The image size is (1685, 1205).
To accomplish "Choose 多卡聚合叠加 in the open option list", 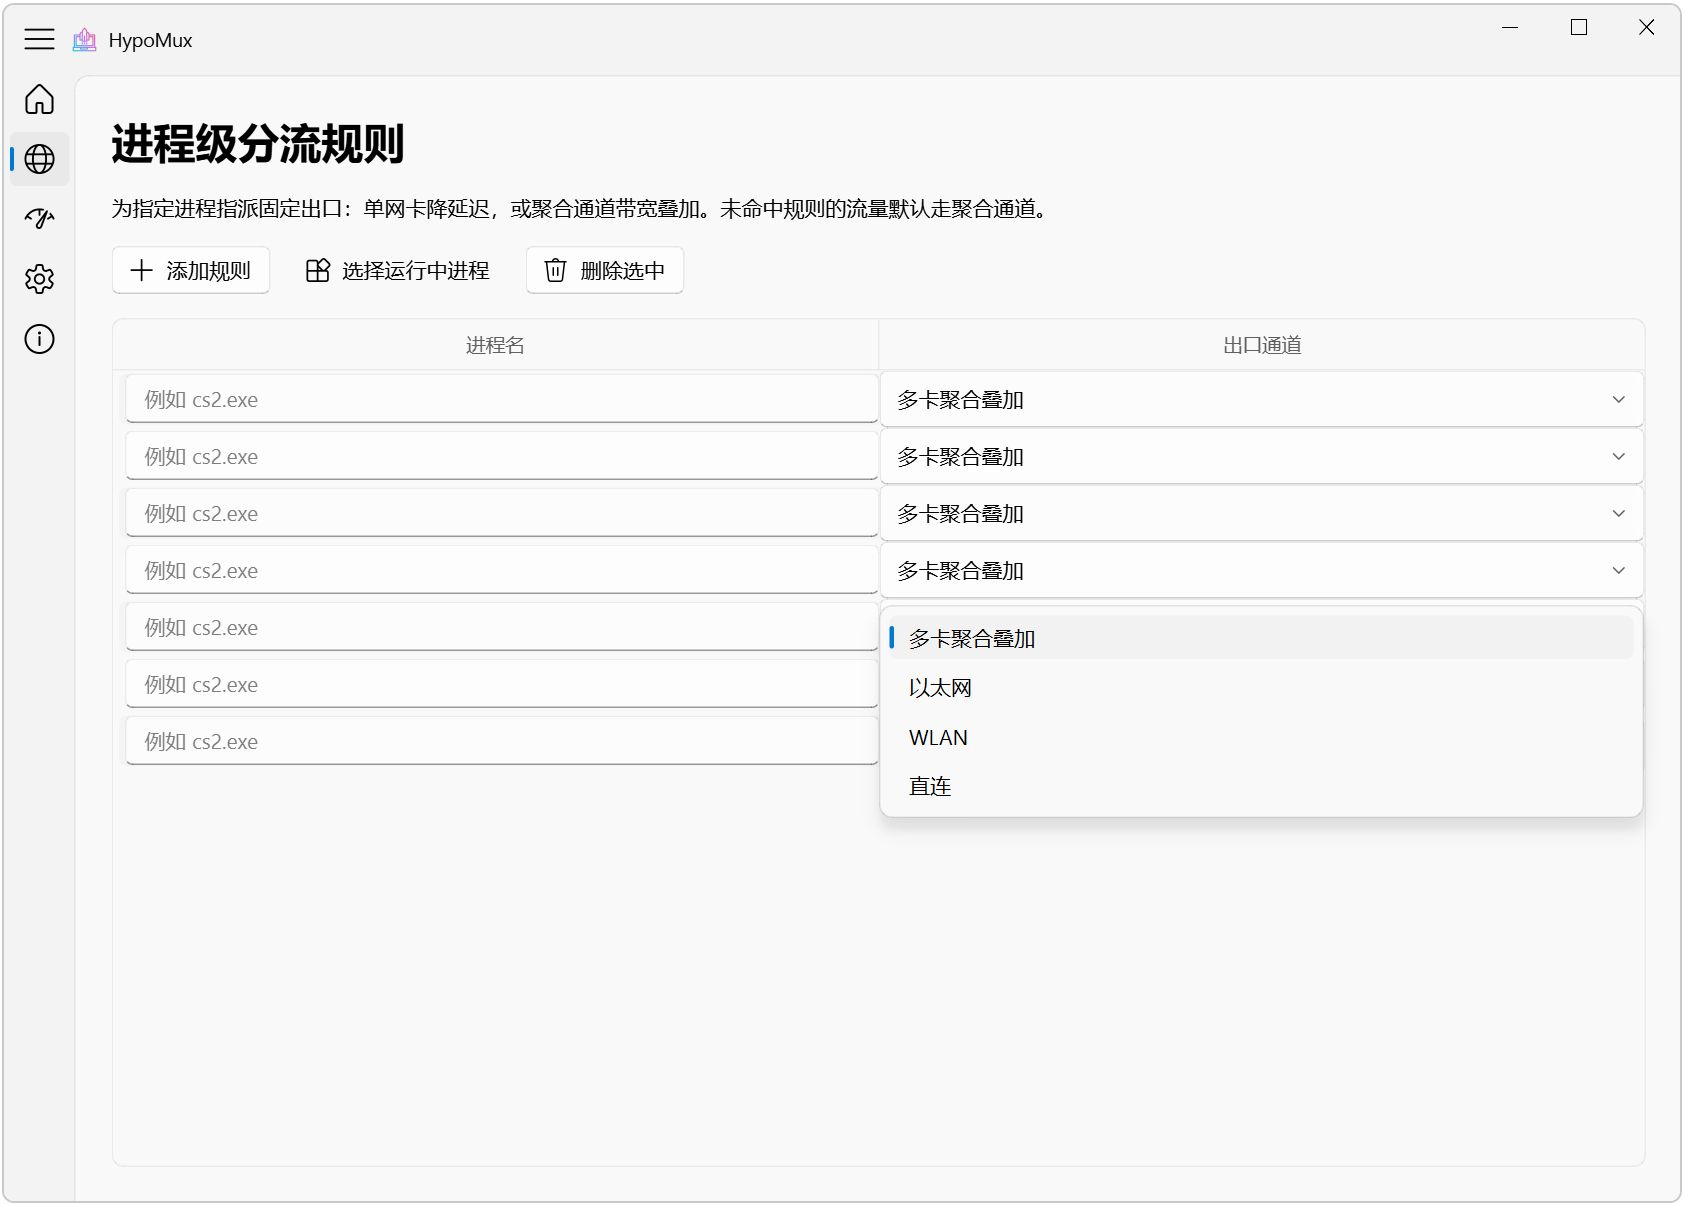I will (1262, 638).
